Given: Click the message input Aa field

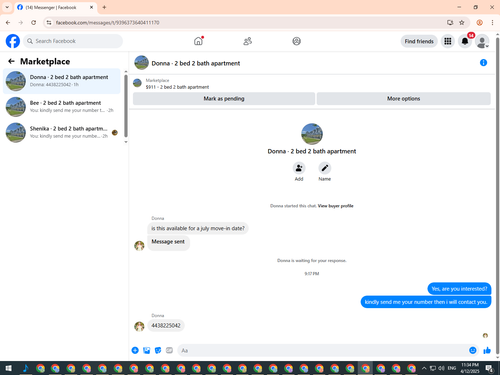Looking at the screenshot, I should (x=323, y=350).
